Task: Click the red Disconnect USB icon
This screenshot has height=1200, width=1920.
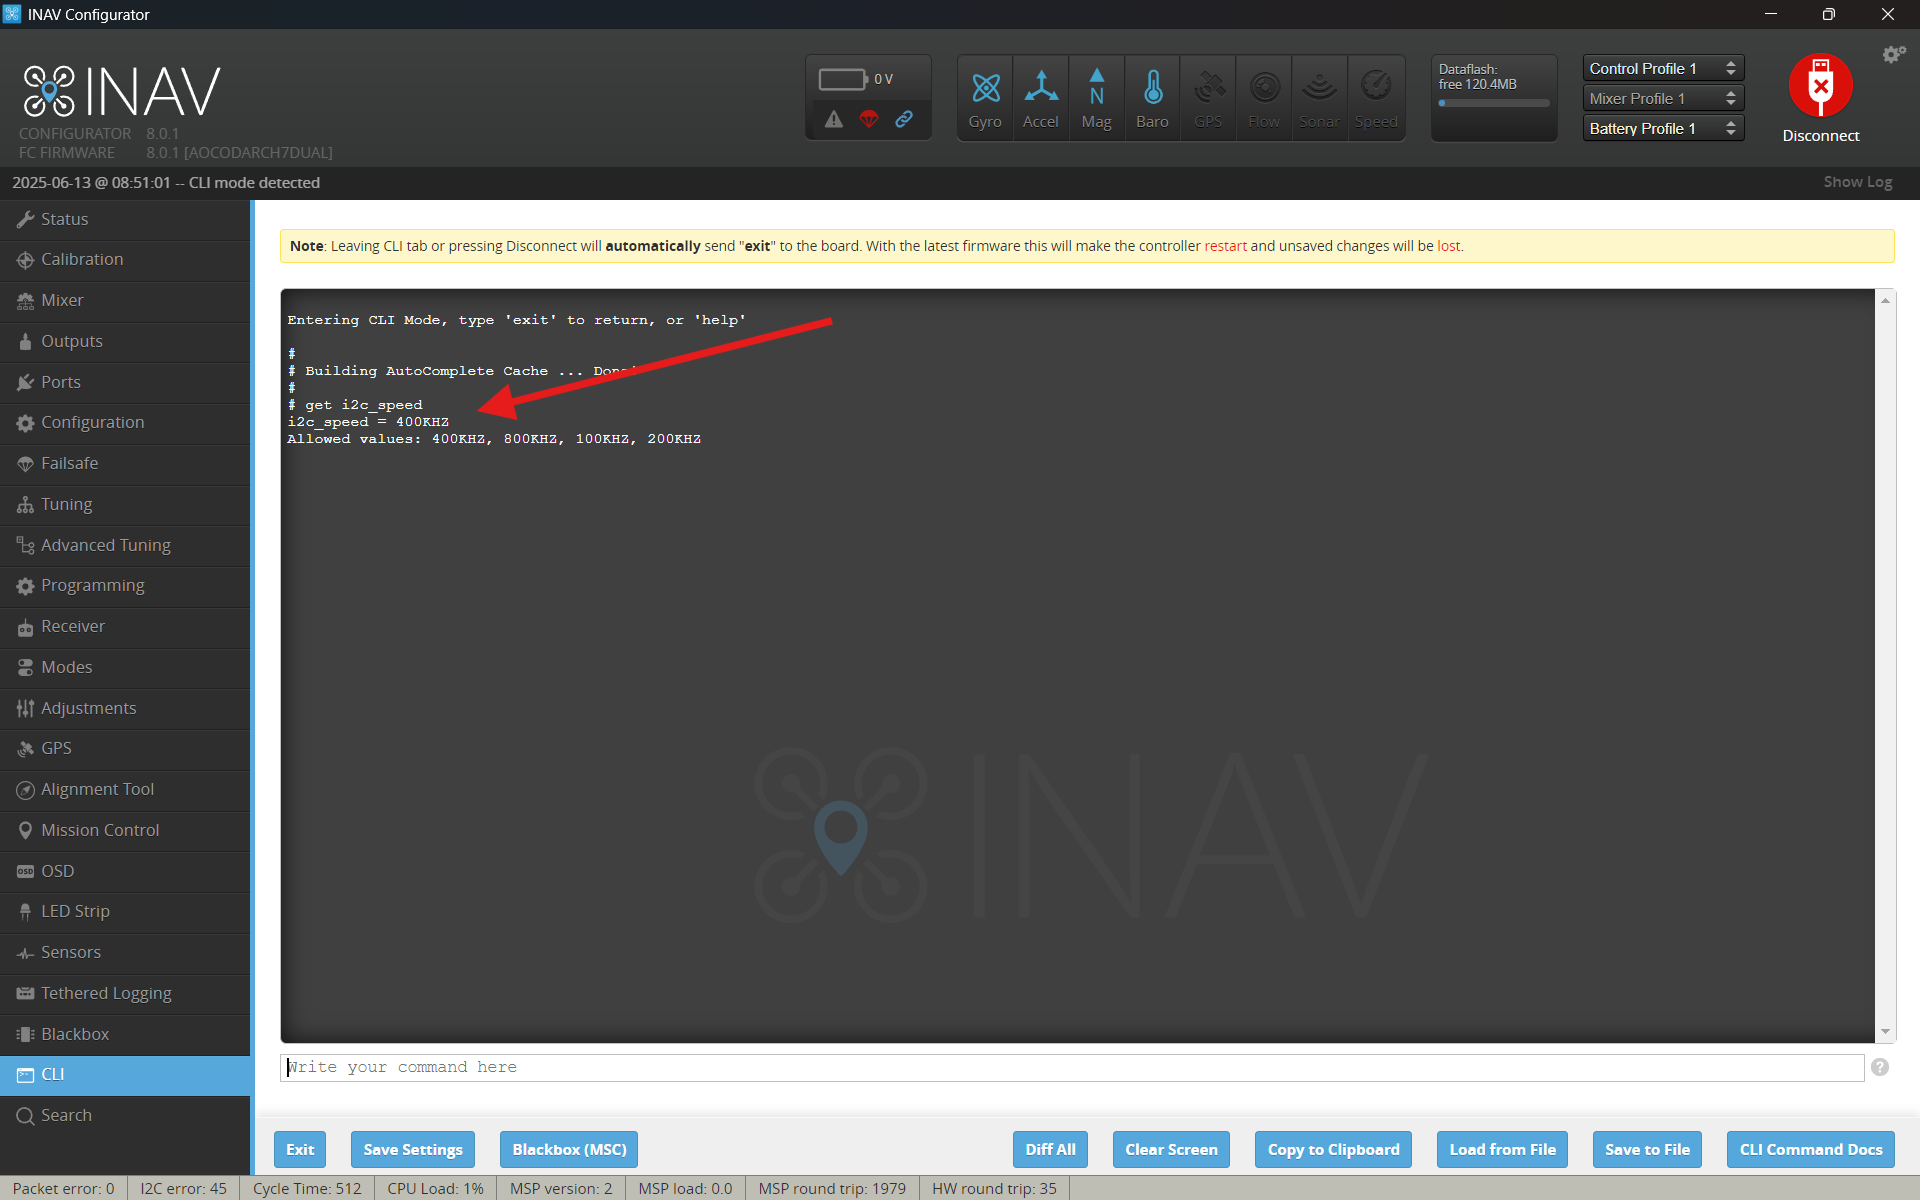Action: coord(1820,86)
